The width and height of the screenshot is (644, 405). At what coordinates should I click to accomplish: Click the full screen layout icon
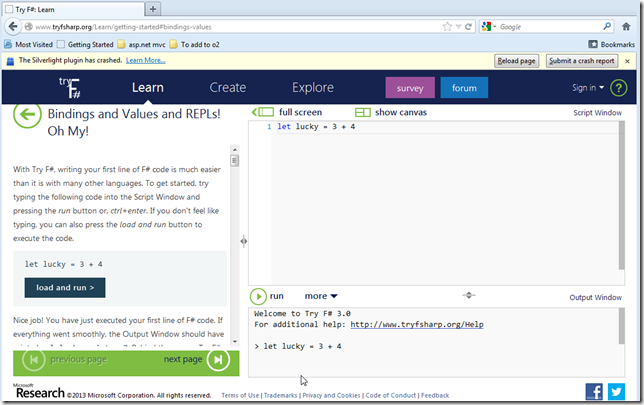[x=263, y=112]
